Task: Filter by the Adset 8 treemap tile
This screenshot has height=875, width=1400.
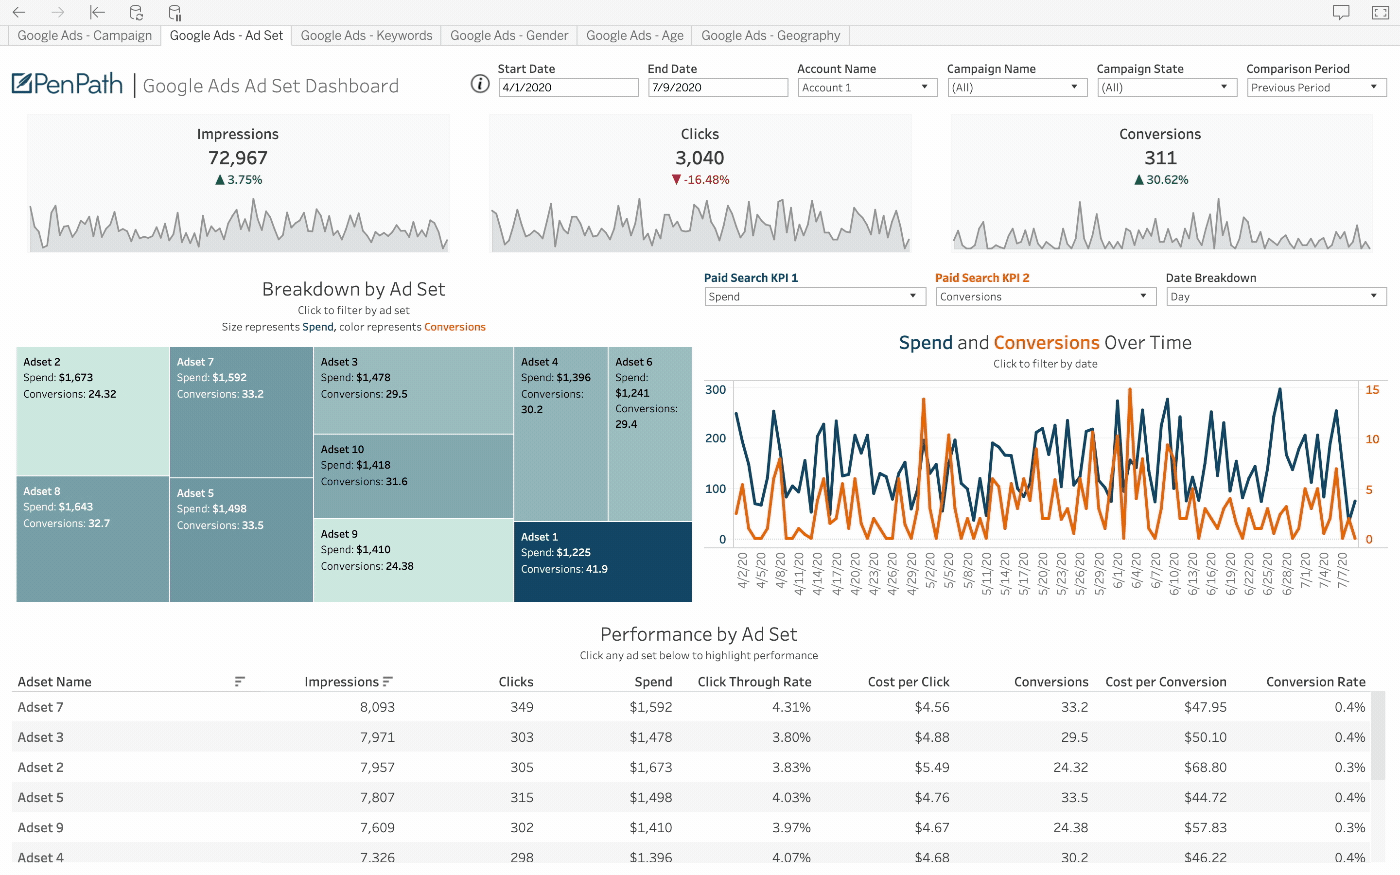Action: point(93,539)
